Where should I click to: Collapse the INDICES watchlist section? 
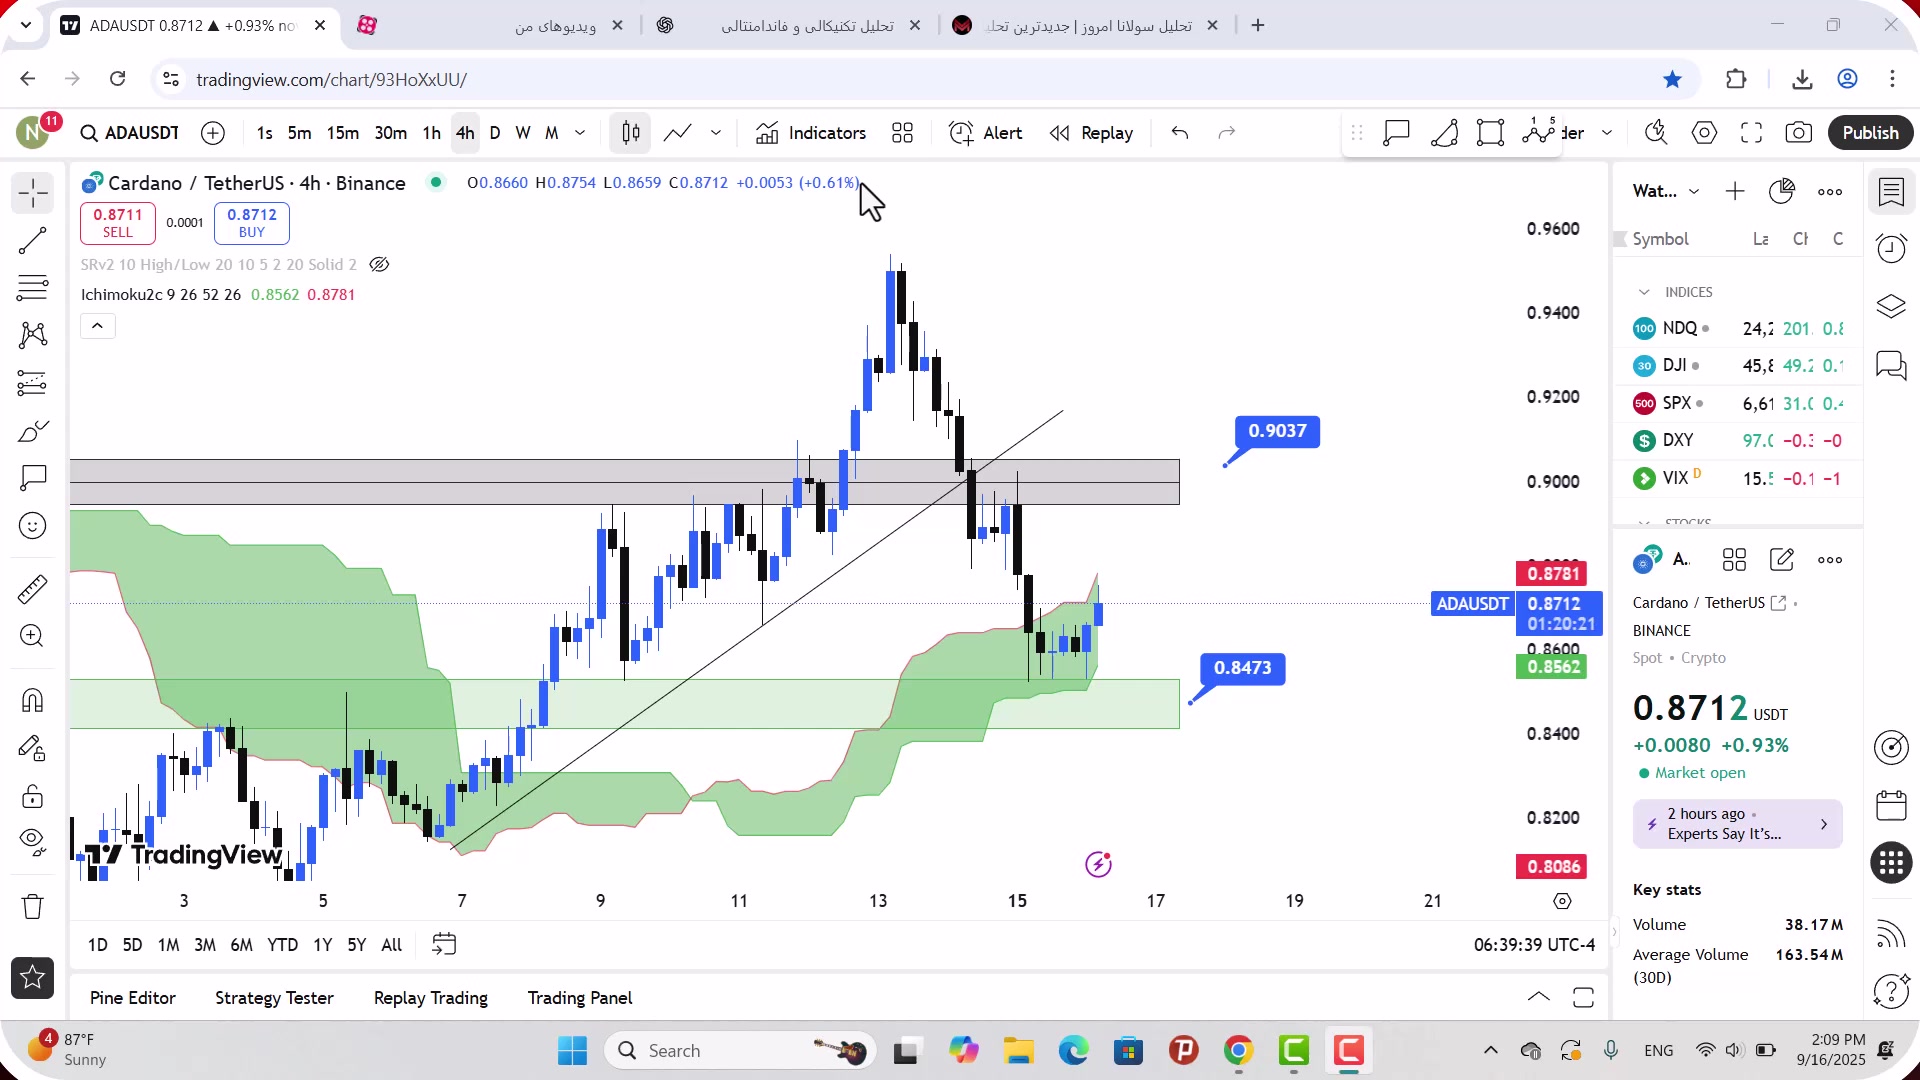1644,292
